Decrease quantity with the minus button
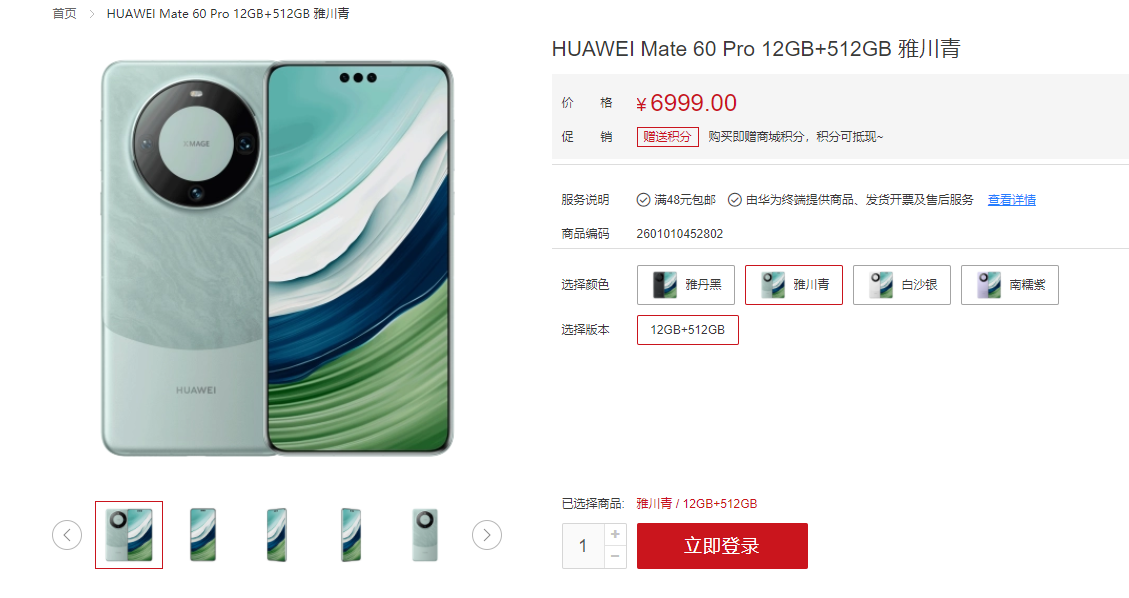 615,556
